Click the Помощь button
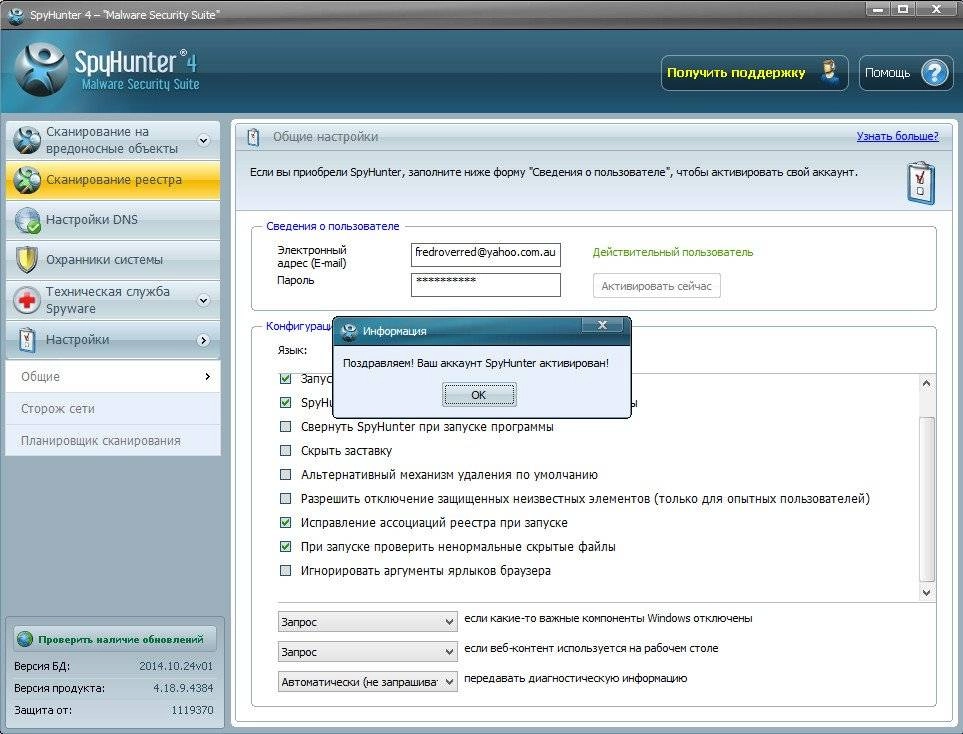Viewport: 963px width, 734px height. click(906, 73)
